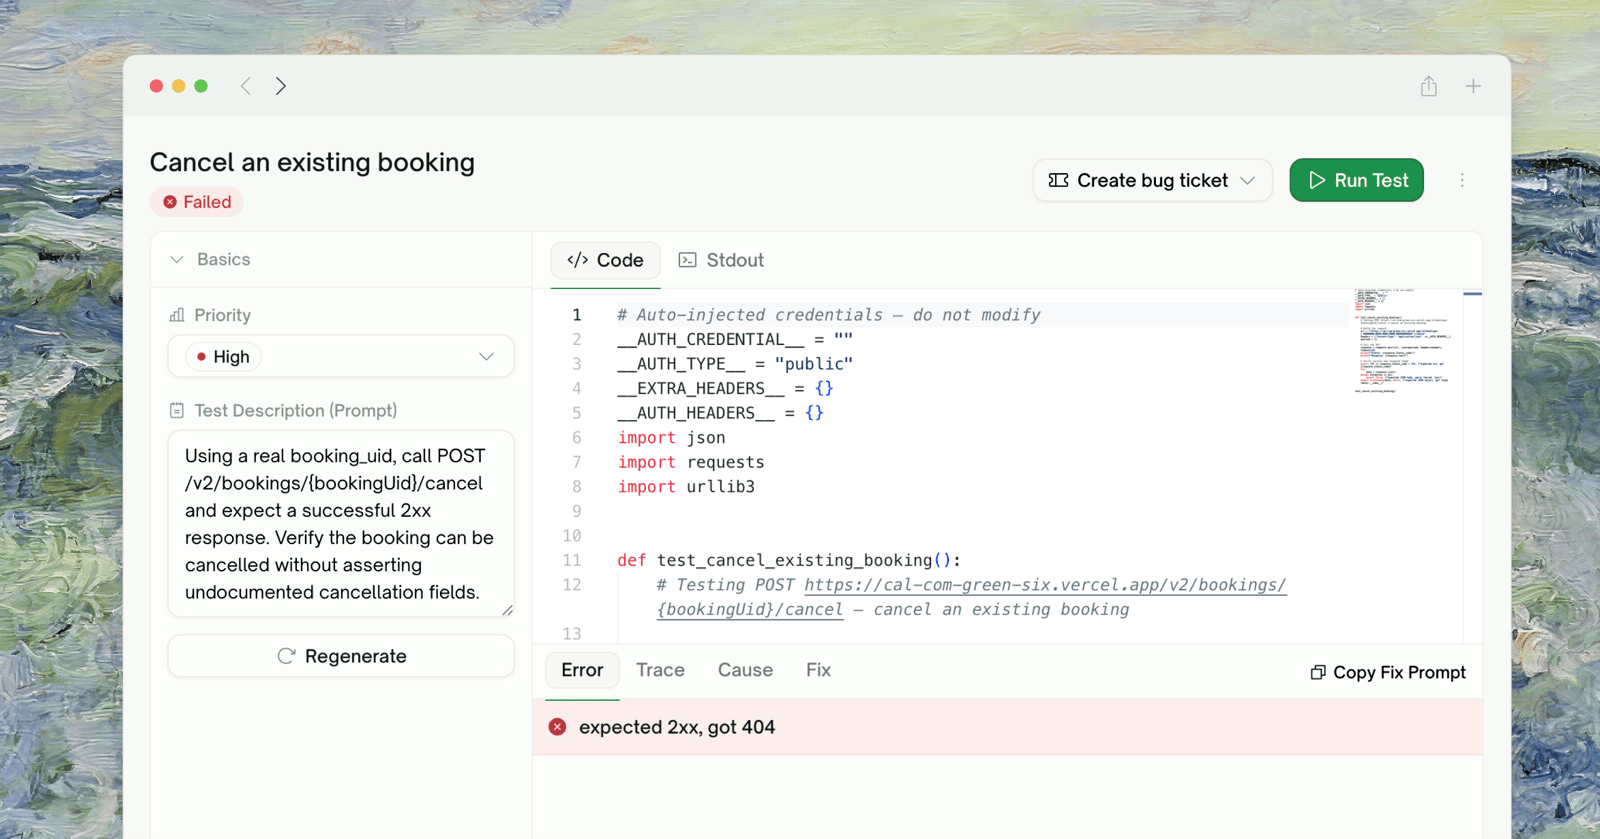1600x839 pixels.
Task: Open the Fix tab
Action: coord(818,670)
